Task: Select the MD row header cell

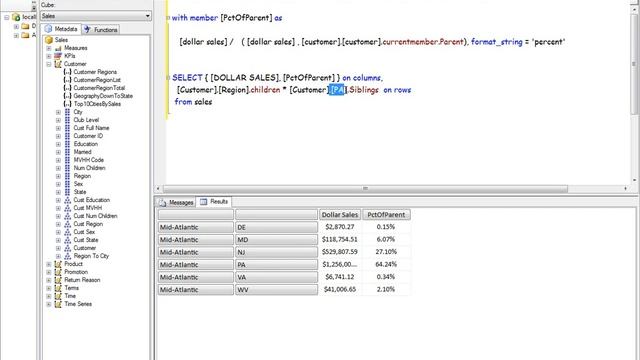Action: click(276, 240)
